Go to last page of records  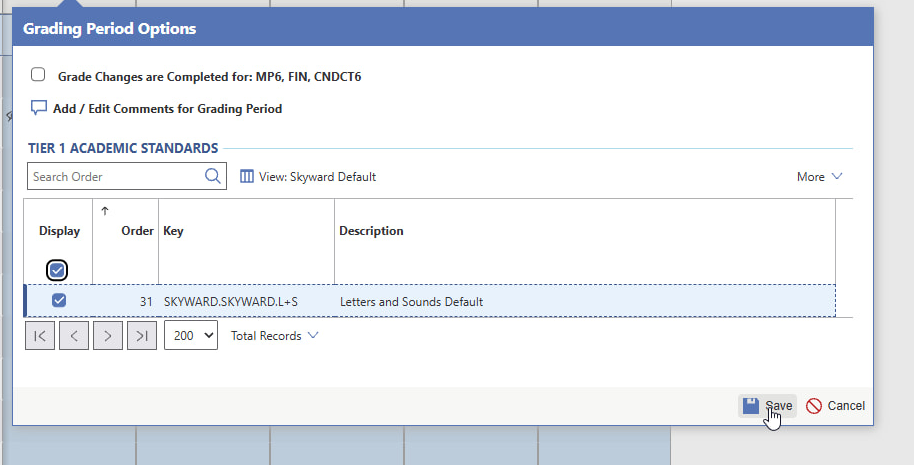click(x=142, y=336)
